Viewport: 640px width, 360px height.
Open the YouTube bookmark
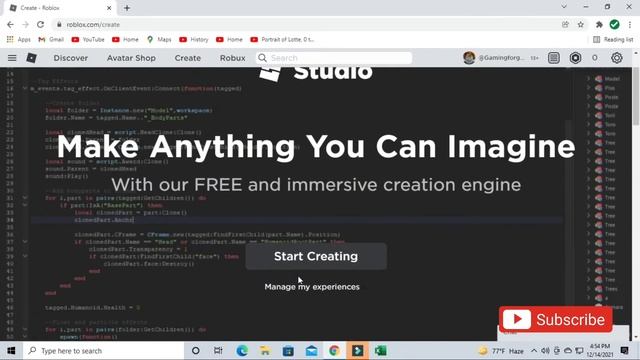[x=88, y=40]
